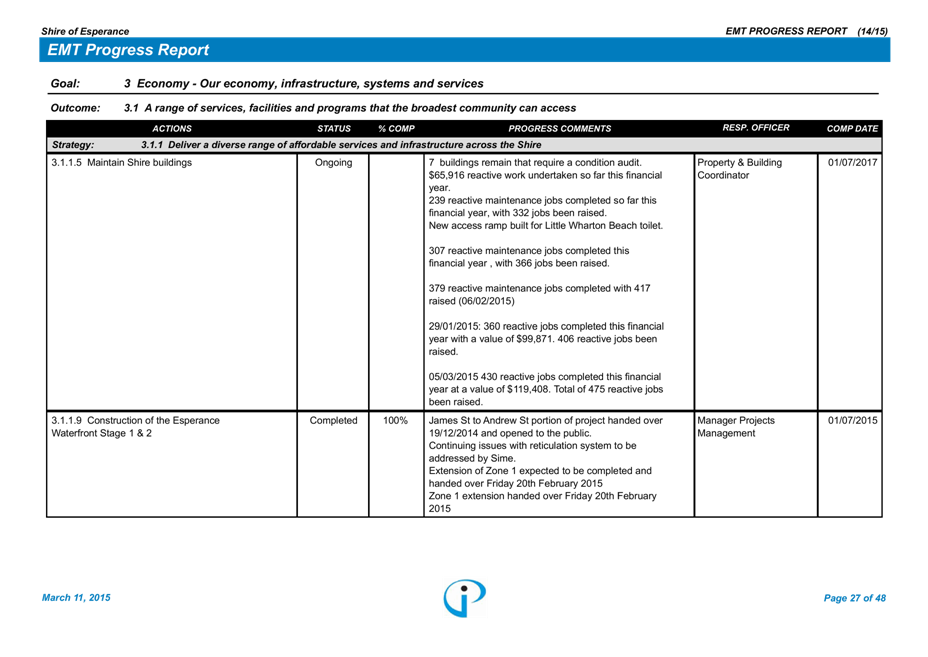Click the blue EMT Progress Report banner
The height and width of the screenshot is (657, 928).
tap(464, 50)
